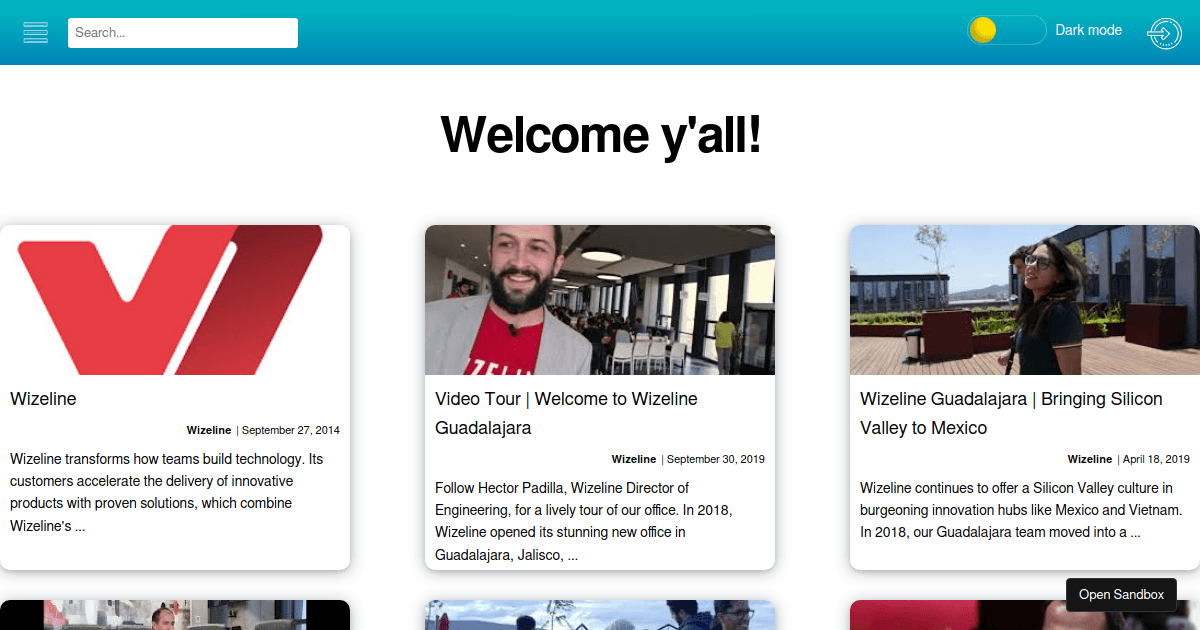Click the "April 18, 2019" date text

1156,460
